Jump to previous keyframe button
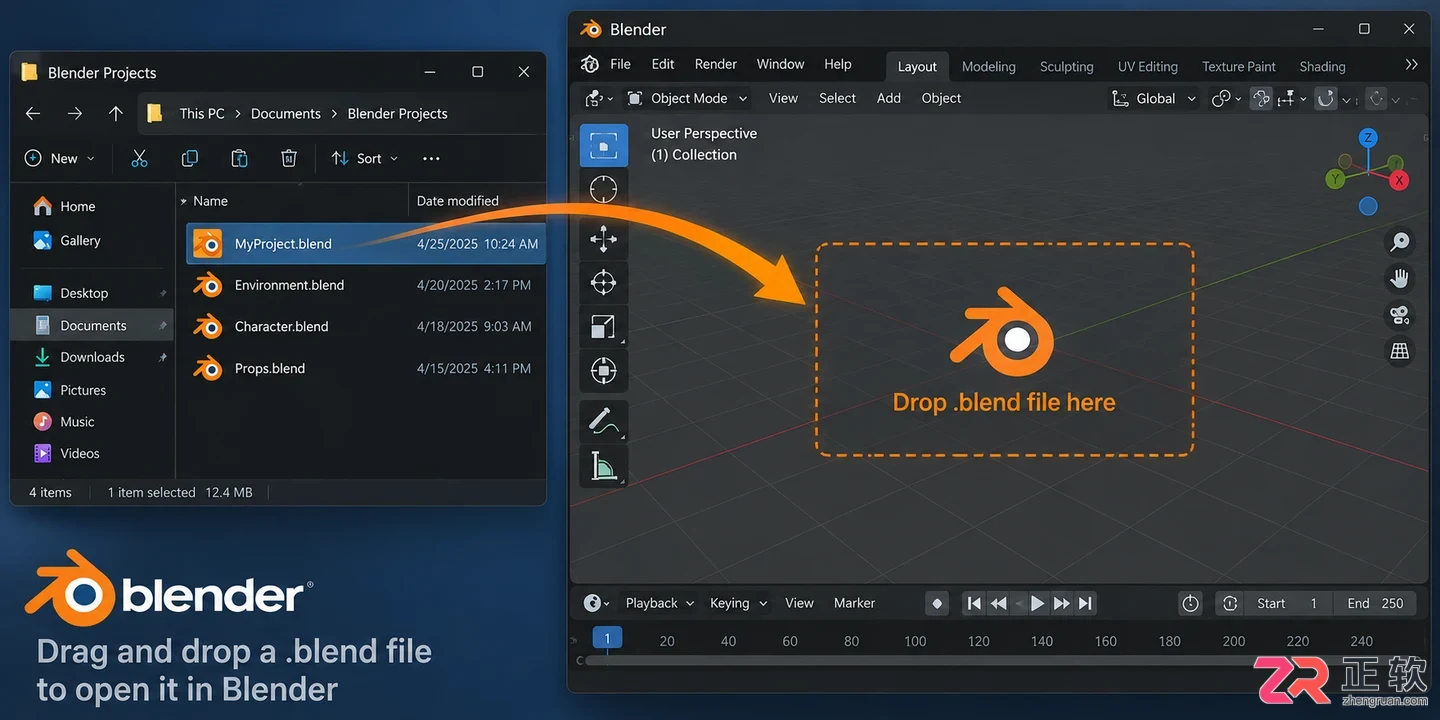The height and width of the screenshot is (720, 1440). pyautogui.click(x=998, y=603)
